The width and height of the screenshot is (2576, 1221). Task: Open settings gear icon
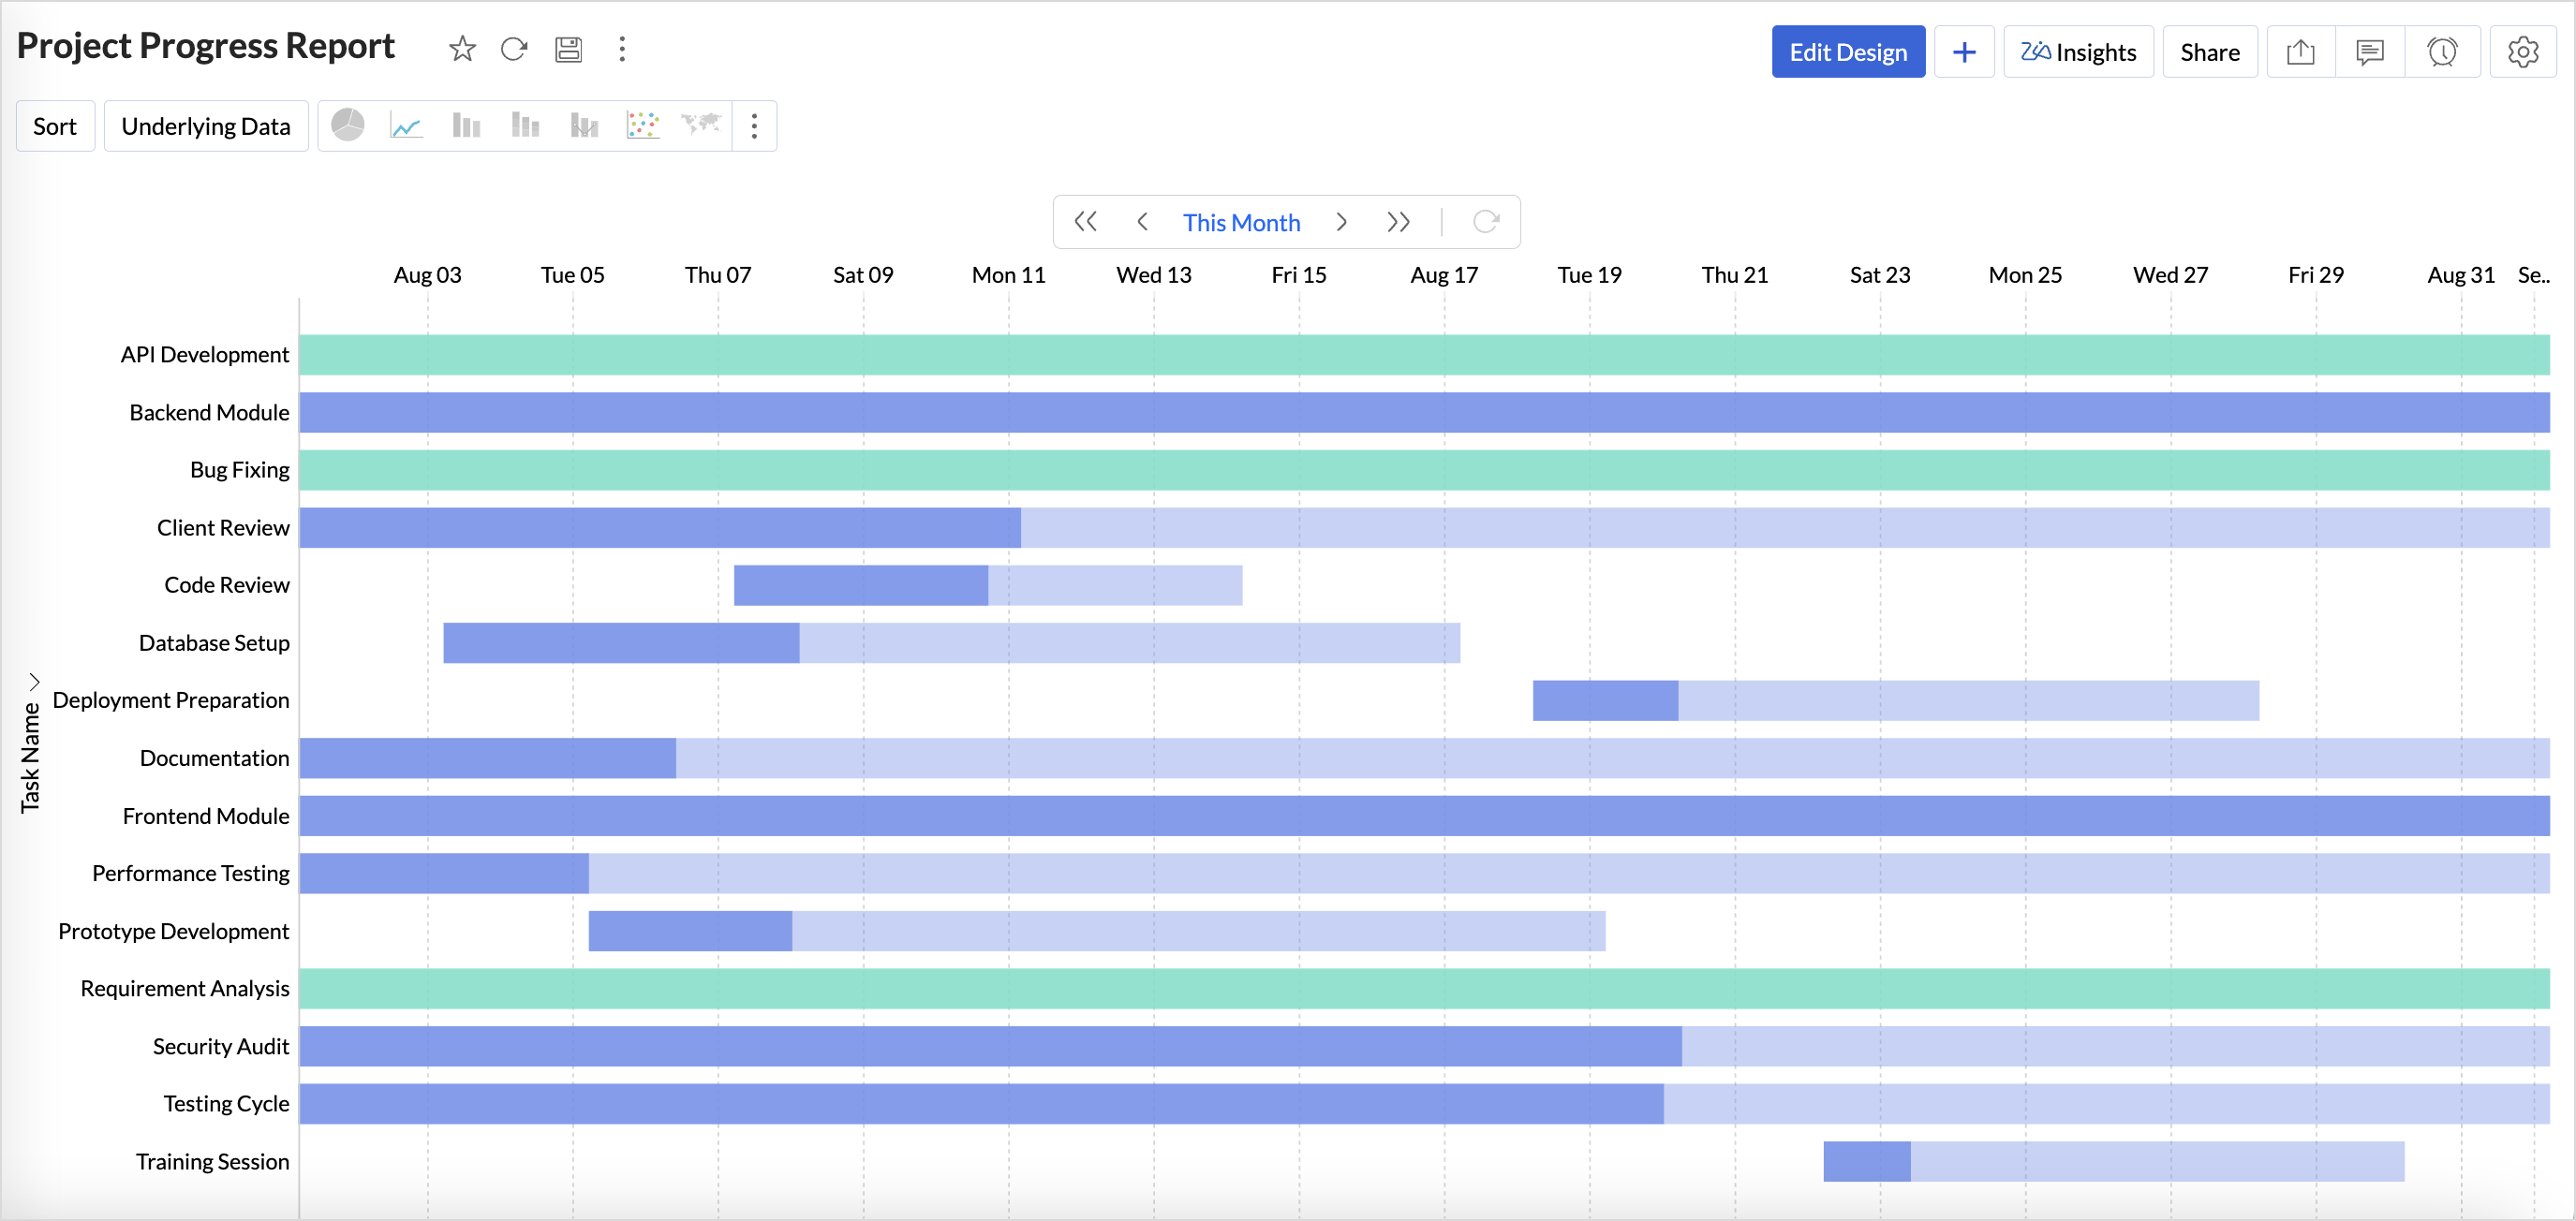[x=2522, y=52]
